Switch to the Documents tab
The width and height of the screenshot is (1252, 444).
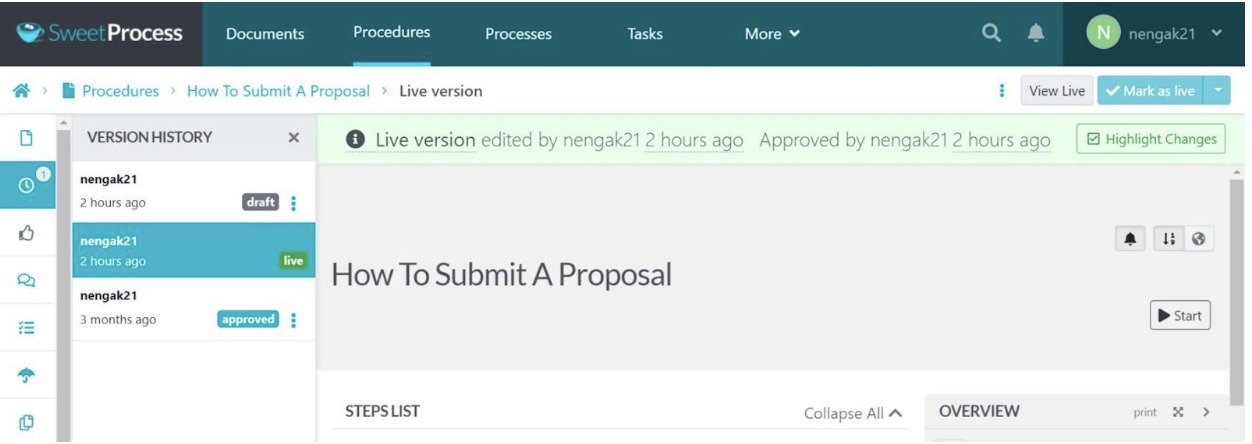265,34
